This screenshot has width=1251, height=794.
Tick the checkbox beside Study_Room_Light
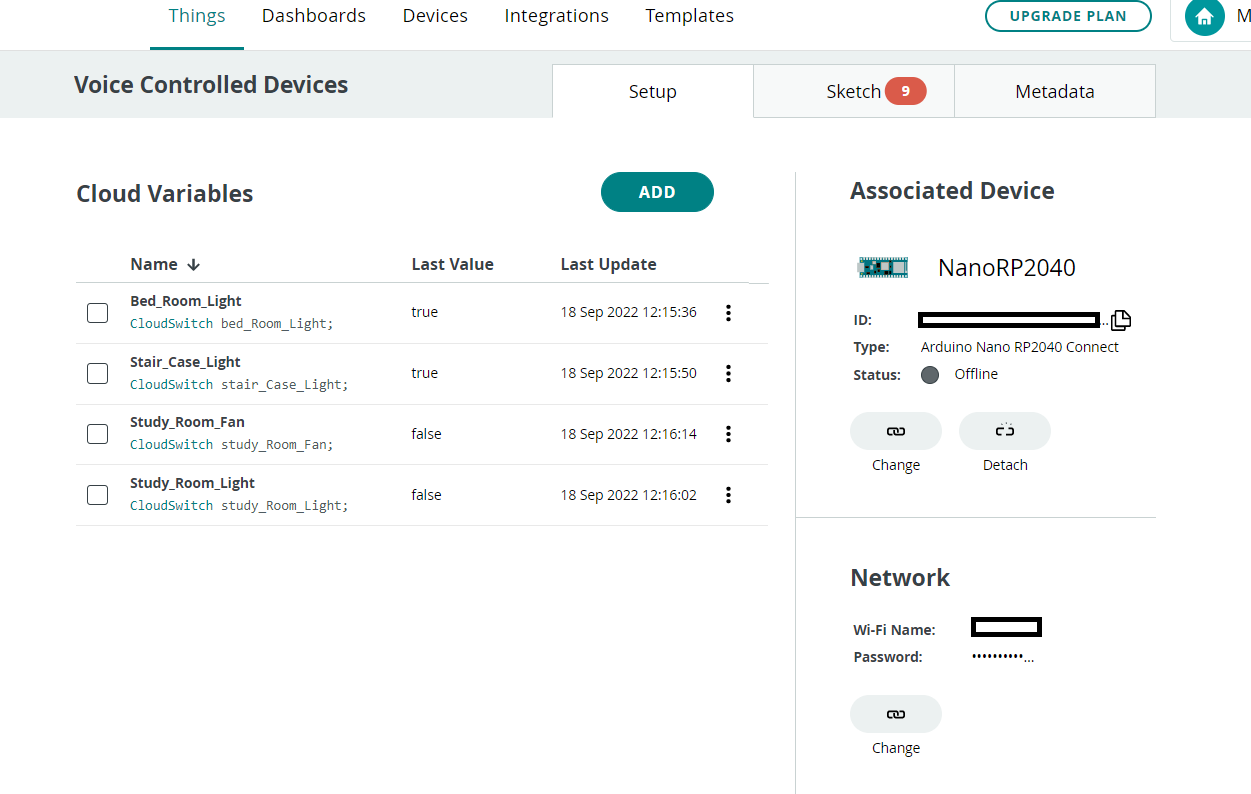pos(97,494)
